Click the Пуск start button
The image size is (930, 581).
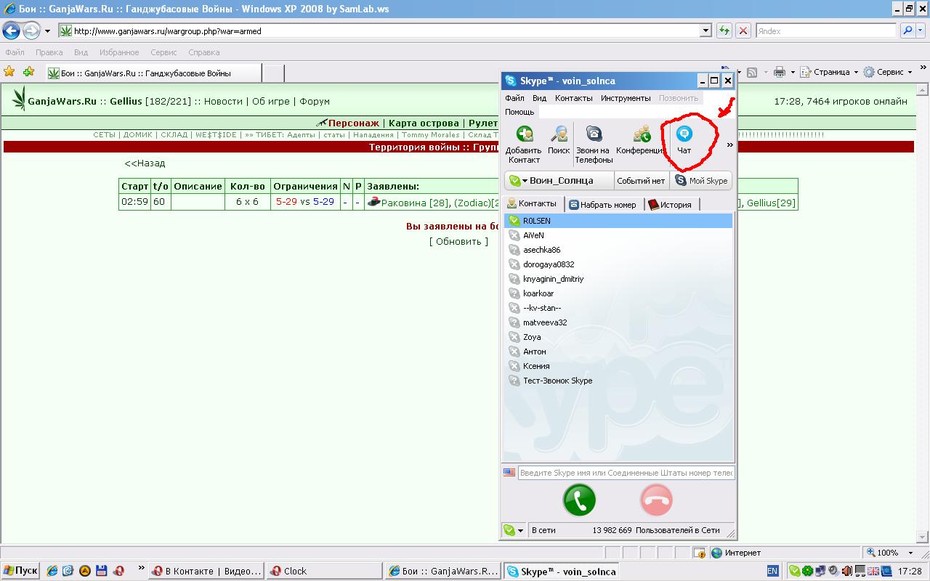point(20,571)
